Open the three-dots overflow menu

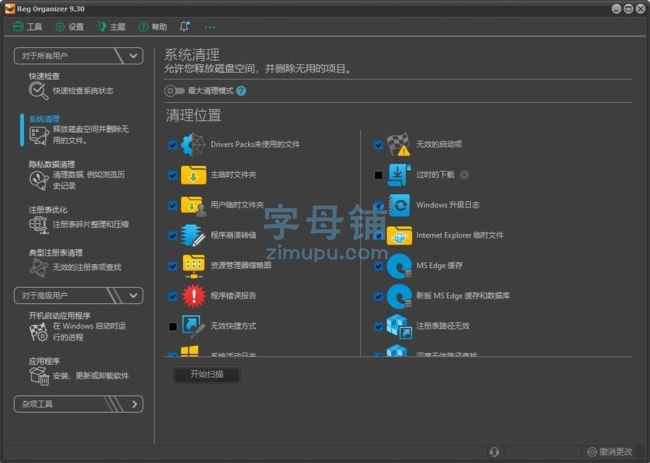click(x=210, y=27)
